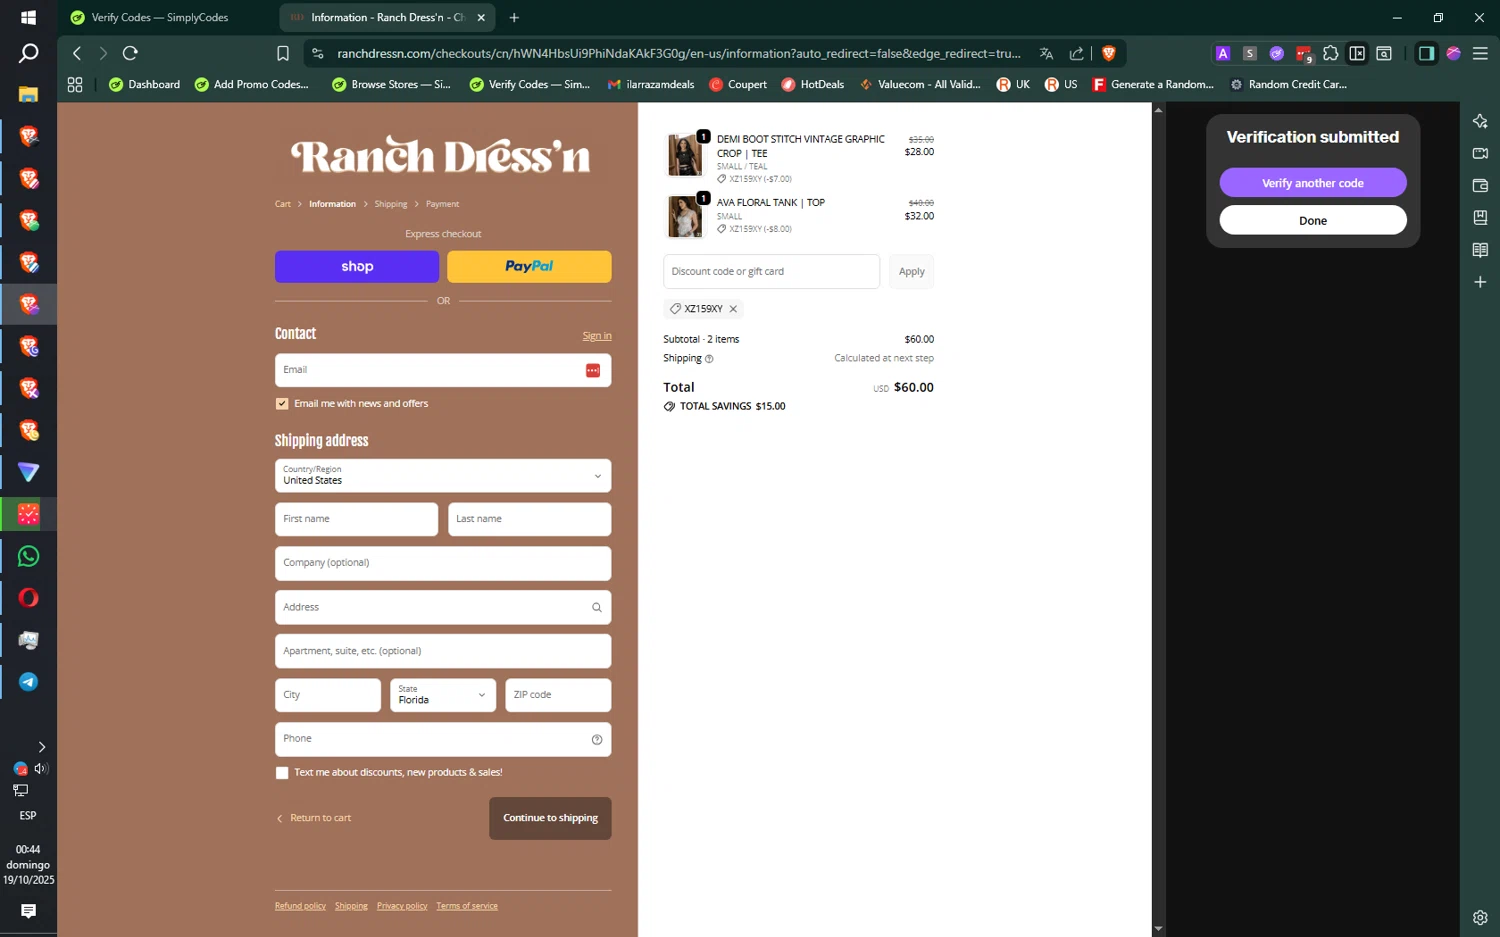
Task: Open Opera browser from the taskbar
Action: coord(28,598)
